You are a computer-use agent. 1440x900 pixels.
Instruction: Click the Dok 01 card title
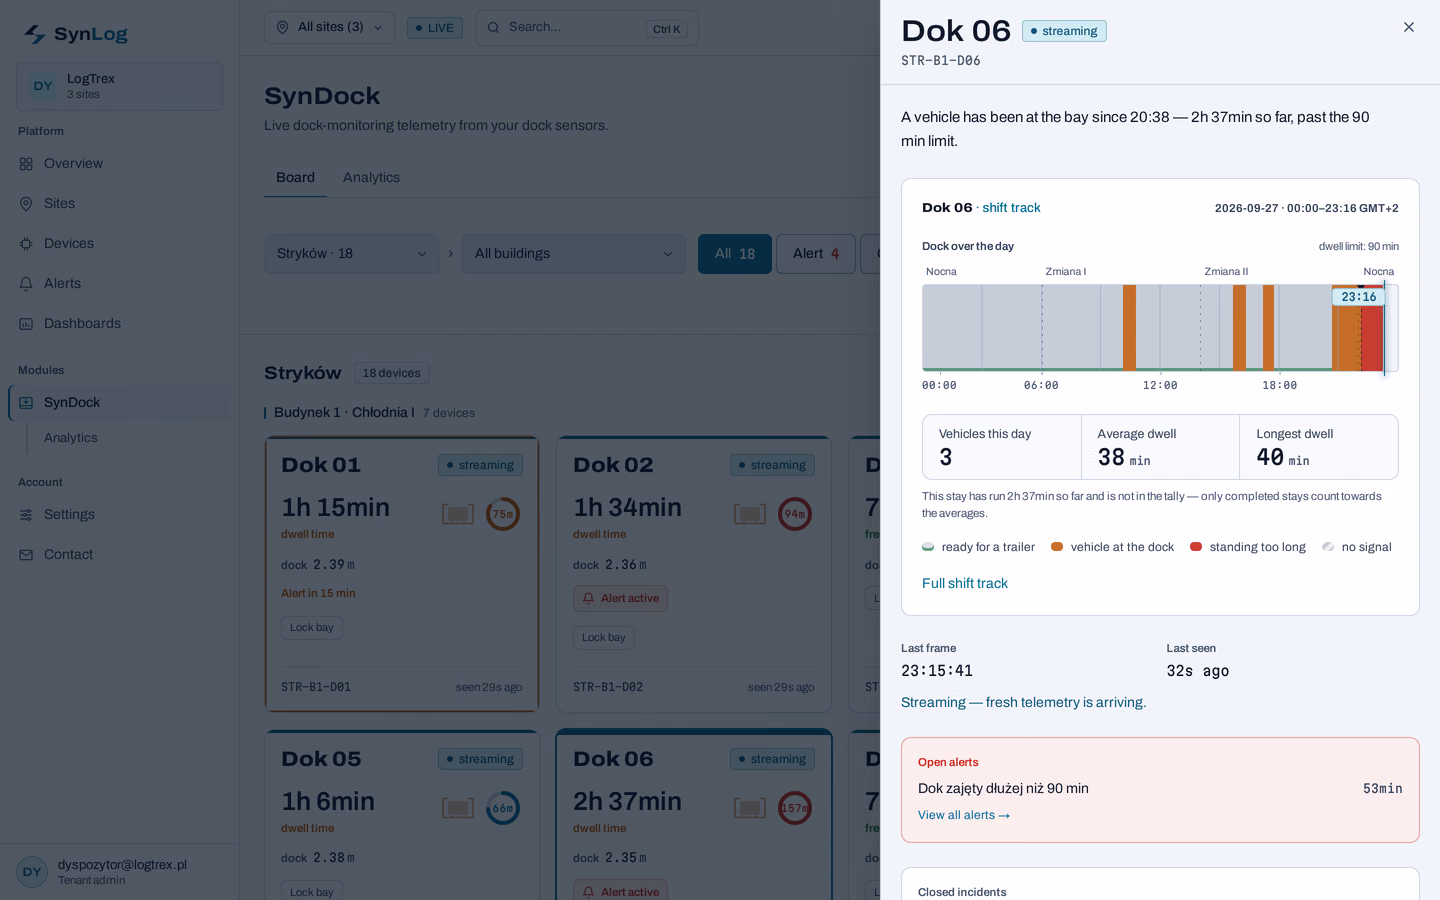[x=321, y=465]
